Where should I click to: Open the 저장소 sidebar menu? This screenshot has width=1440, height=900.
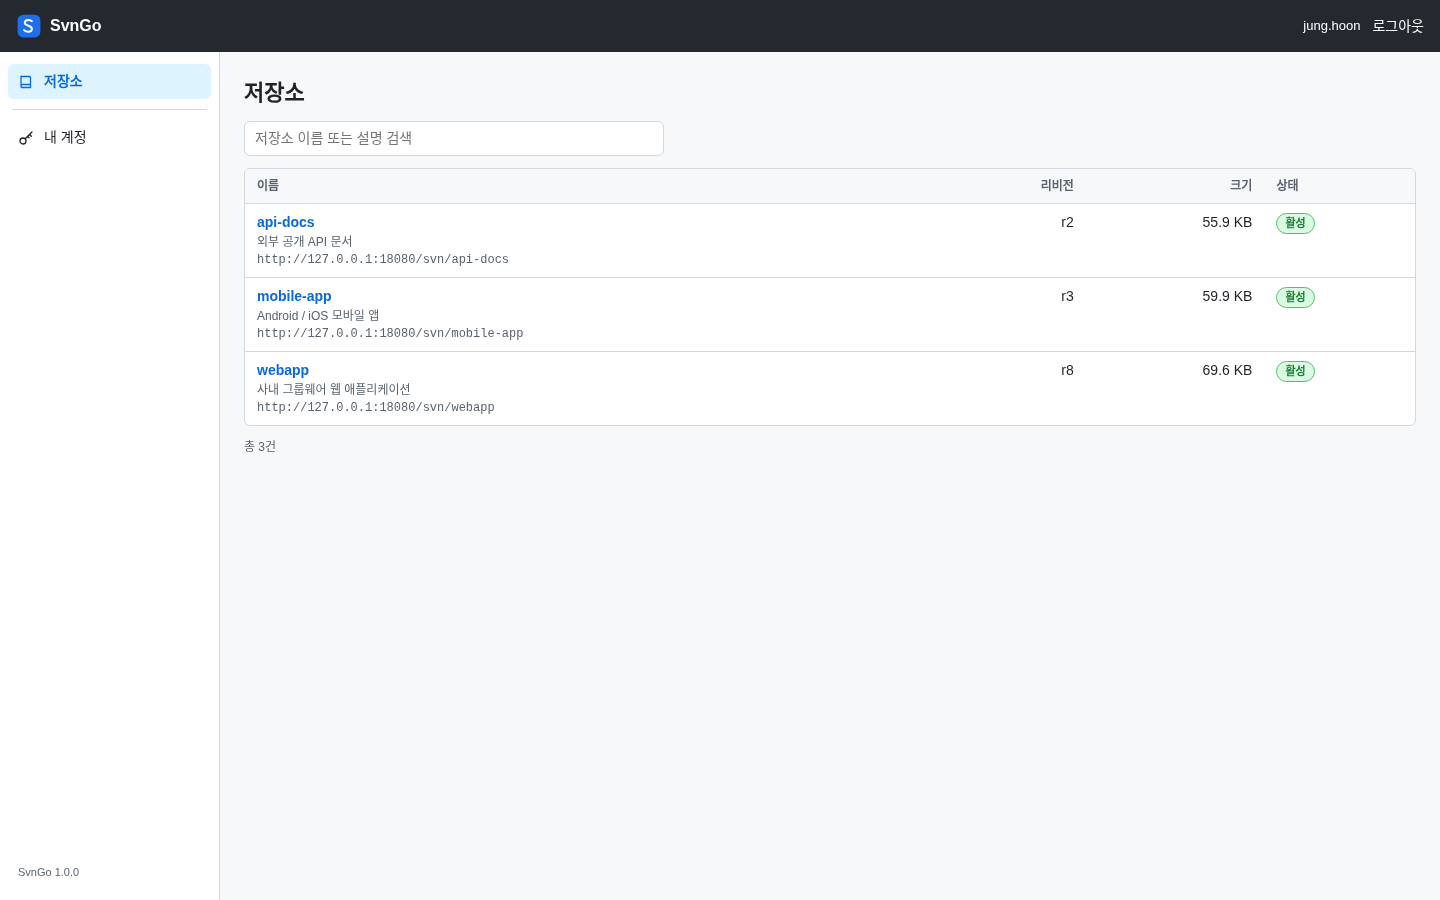[109, 82]
